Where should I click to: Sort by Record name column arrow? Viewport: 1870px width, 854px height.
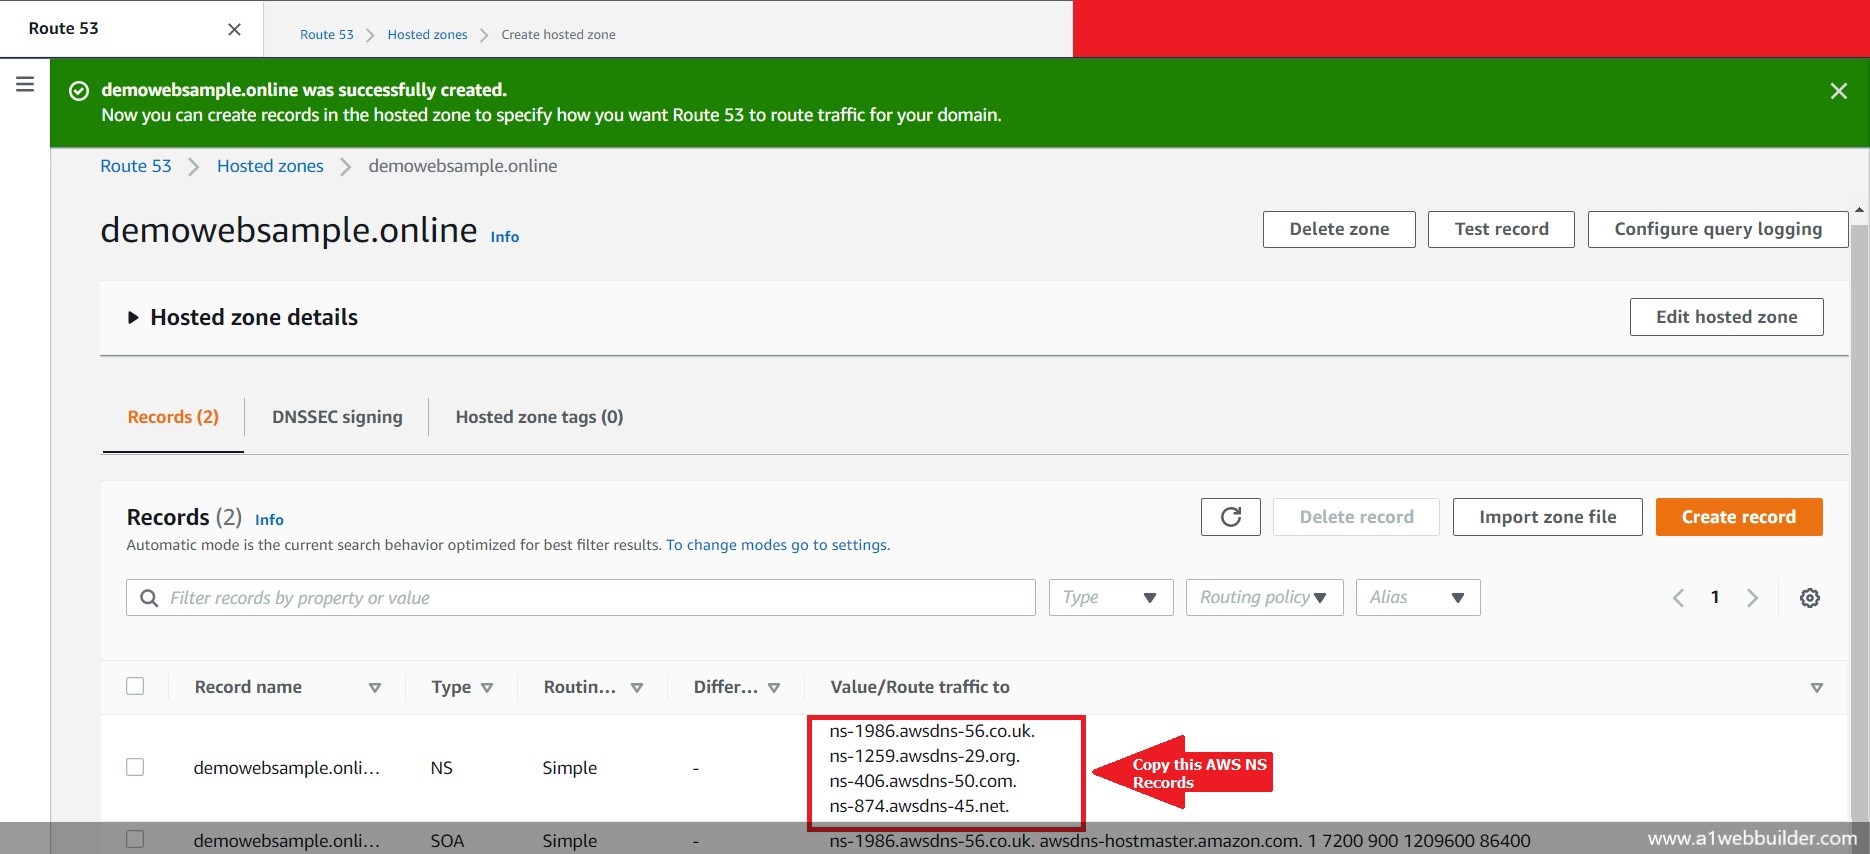point(375,688)
